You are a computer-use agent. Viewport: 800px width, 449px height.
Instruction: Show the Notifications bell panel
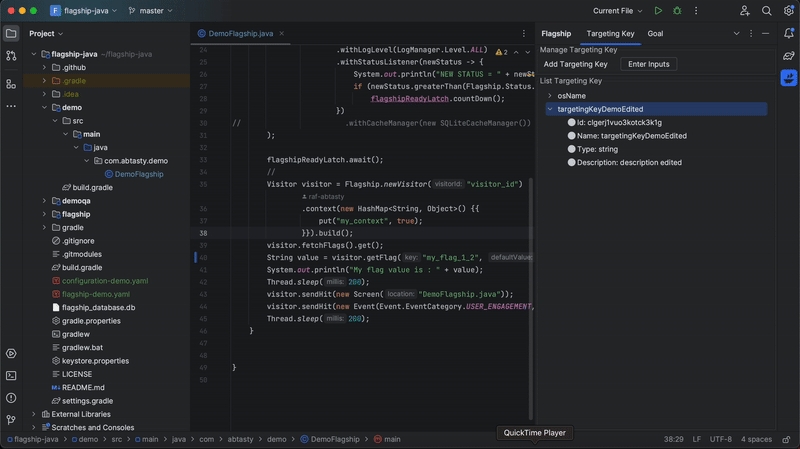[x=789, y=34]
